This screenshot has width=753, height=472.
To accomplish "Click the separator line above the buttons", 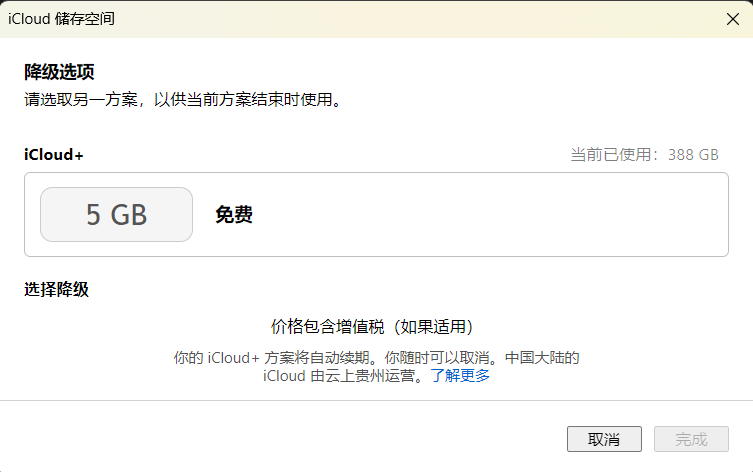I will (x=376, y=401).
